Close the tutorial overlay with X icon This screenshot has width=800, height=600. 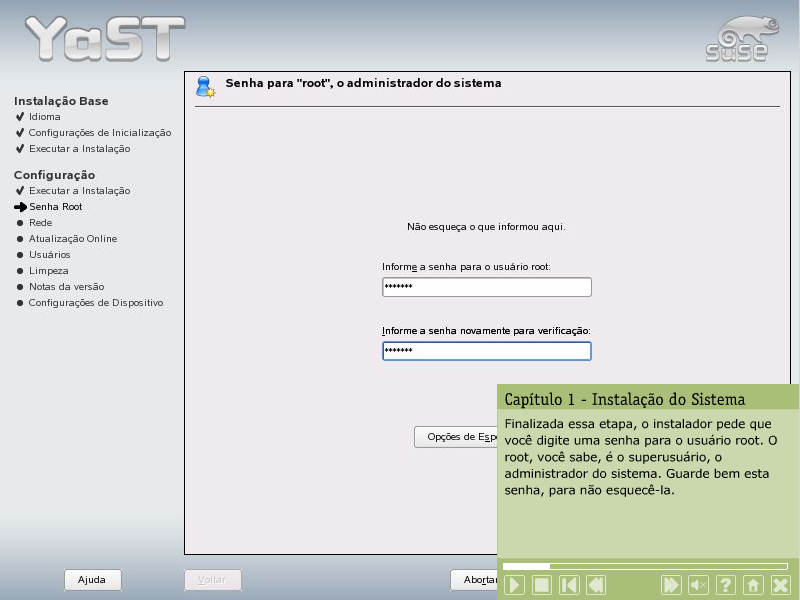[781, 585]
